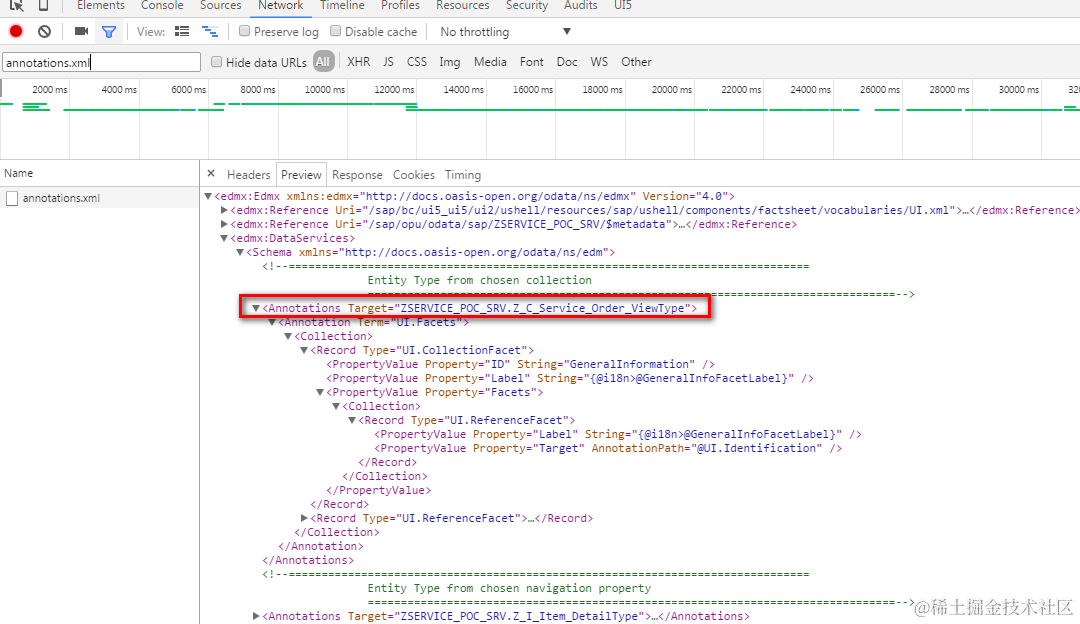Click the PropertyValue ID GeneralInformation line
Screen dimensions: 1080x624
(520, 364)
